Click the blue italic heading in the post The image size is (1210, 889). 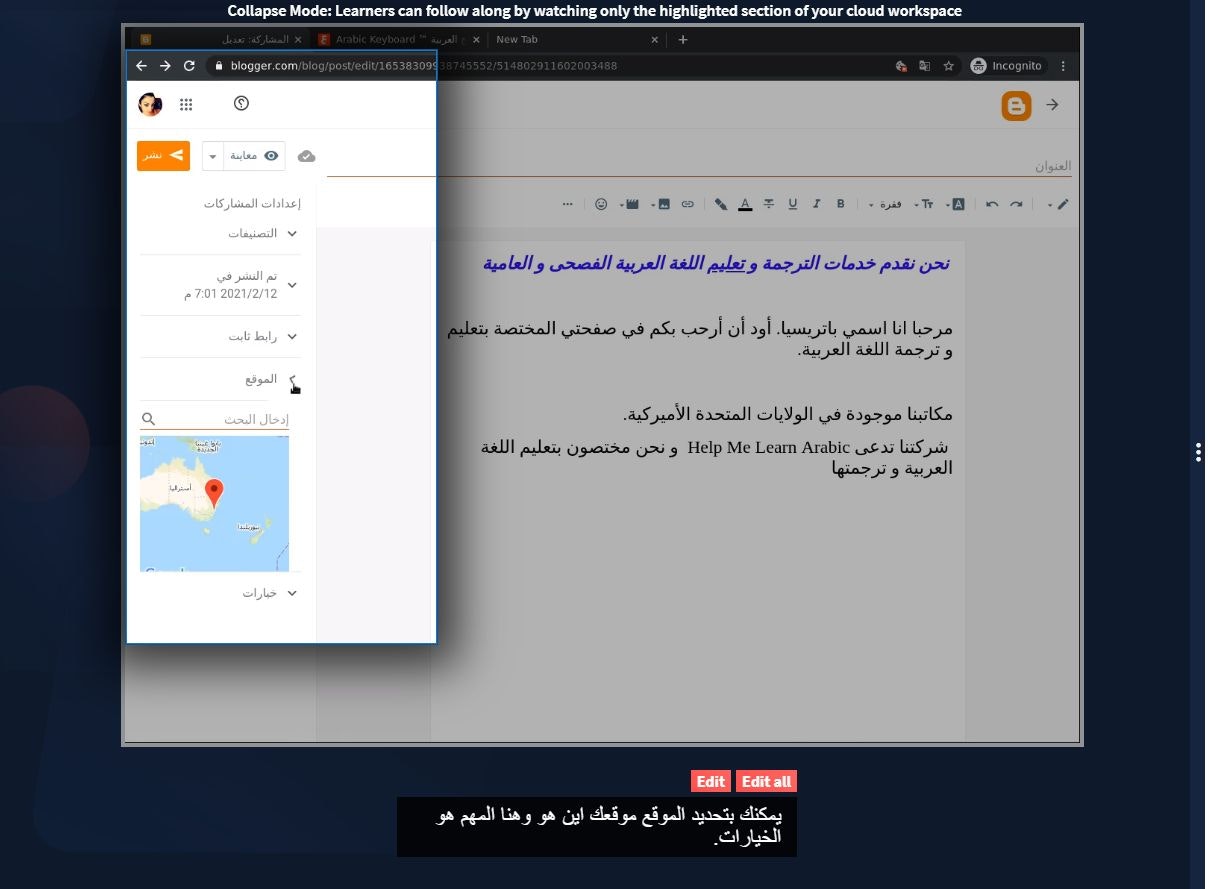[x=716, y=264]
